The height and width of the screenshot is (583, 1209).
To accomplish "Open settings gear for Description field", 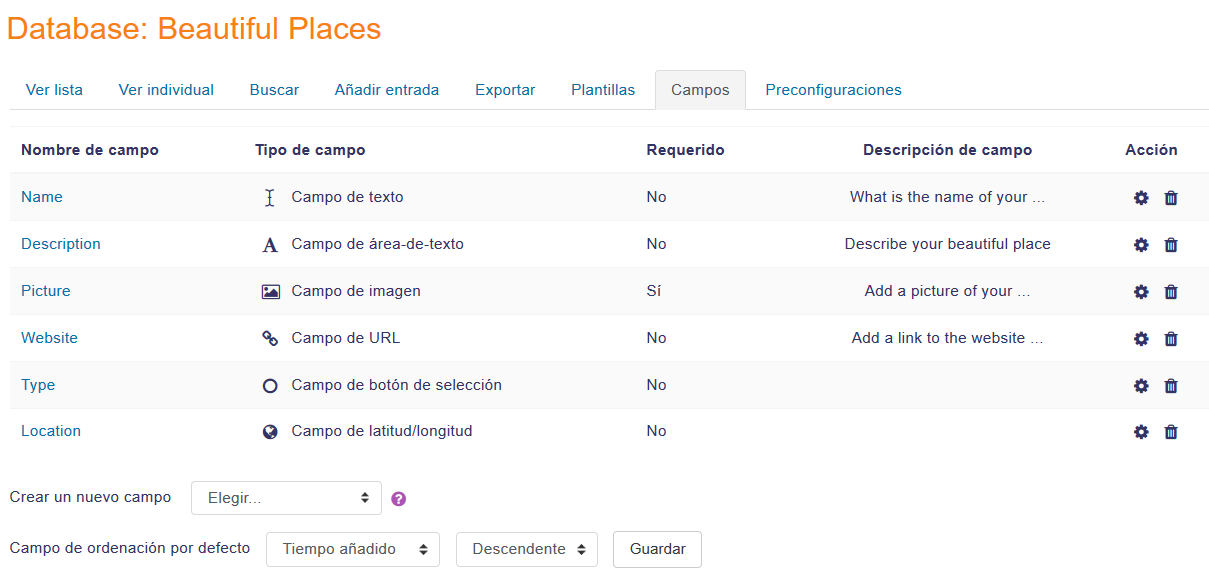I will coord(1141,245).
